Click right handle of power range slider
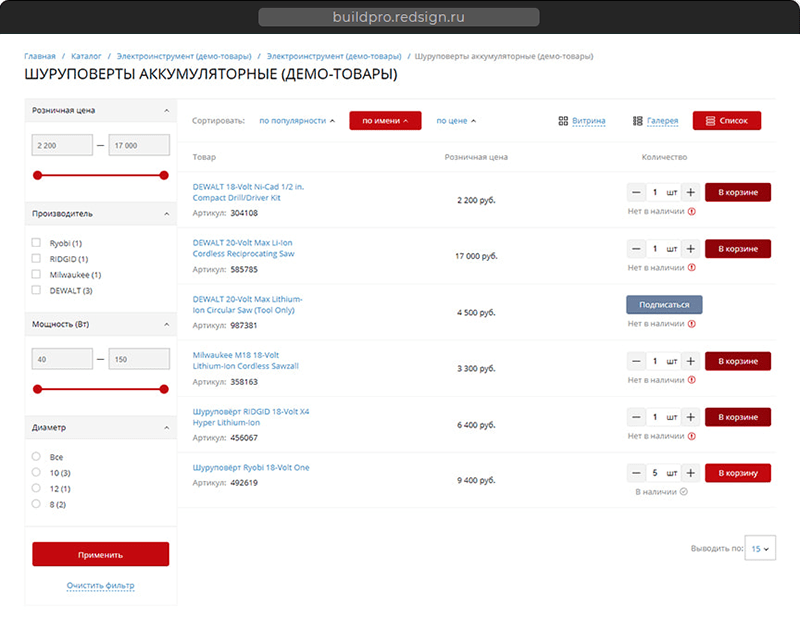800x630 pixels. [164, 389]
